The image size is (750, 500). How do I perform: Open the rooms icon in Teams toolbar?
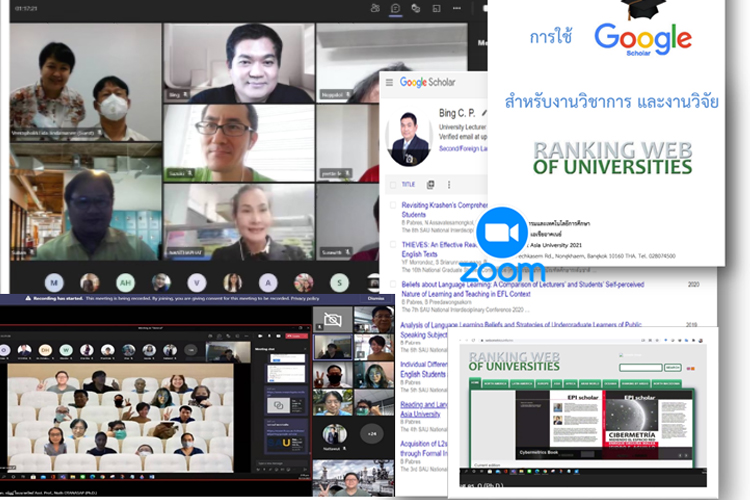click(x=436, y=8)
